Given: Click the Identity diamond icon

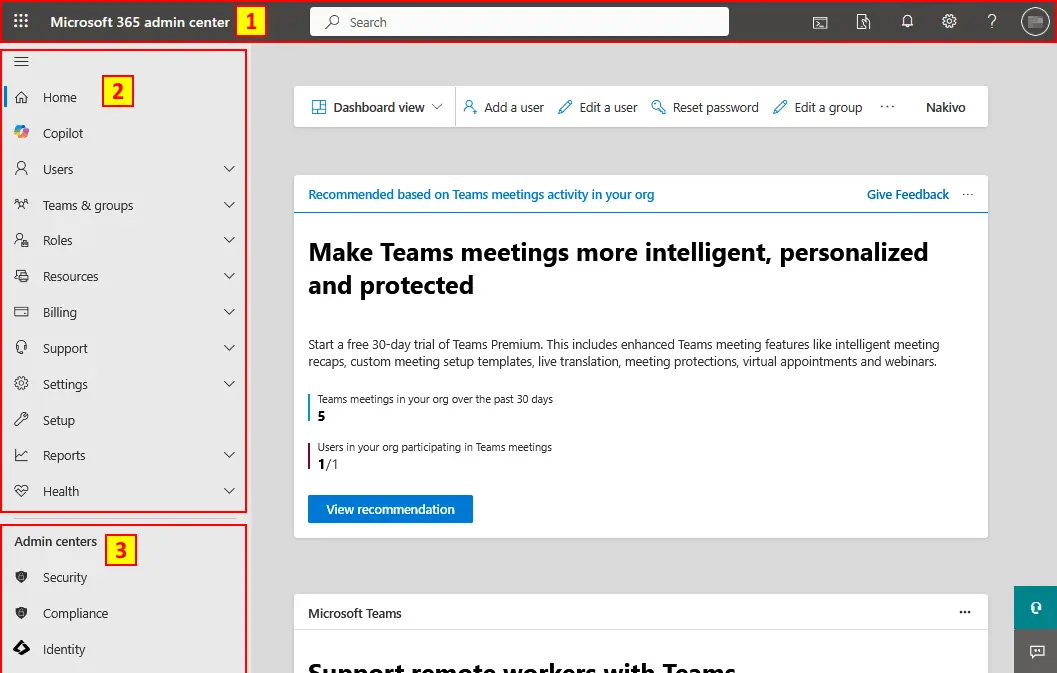Looking at the screenshot, I should 22,648.
